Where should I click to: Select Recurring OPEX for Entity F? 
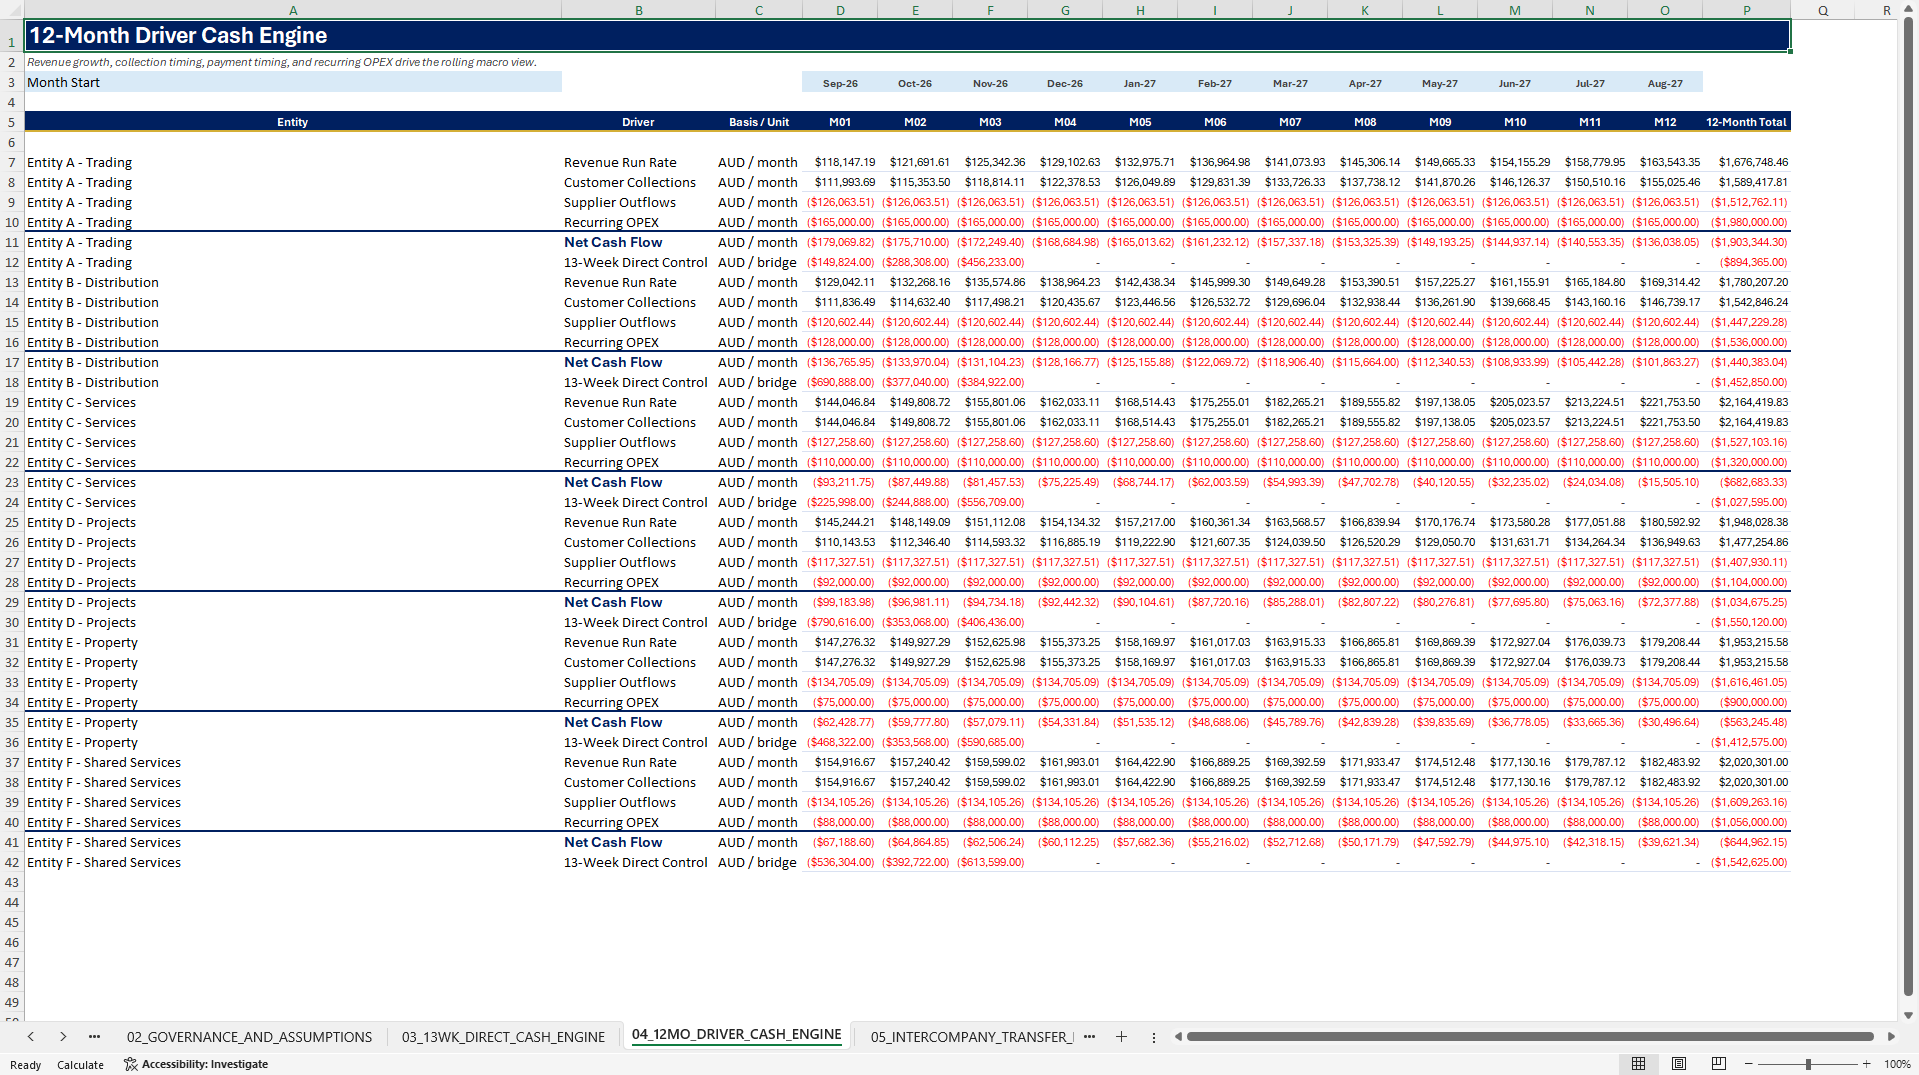pyautogui.click(x=638, y=823)
